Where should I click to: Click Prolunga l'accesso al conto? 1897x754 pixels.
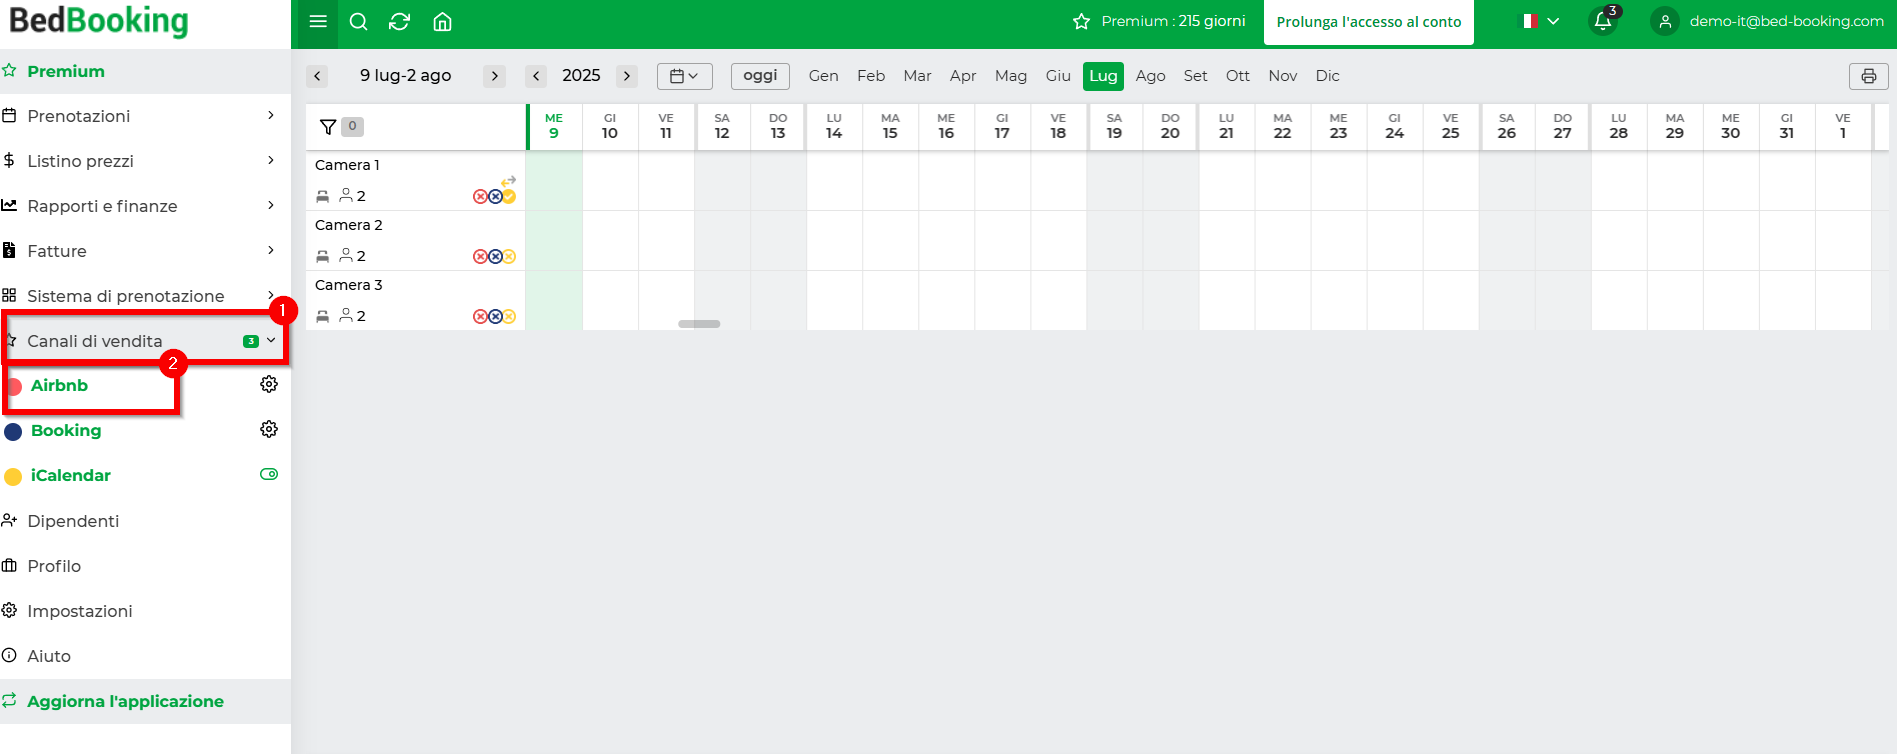click(1368, 22)
